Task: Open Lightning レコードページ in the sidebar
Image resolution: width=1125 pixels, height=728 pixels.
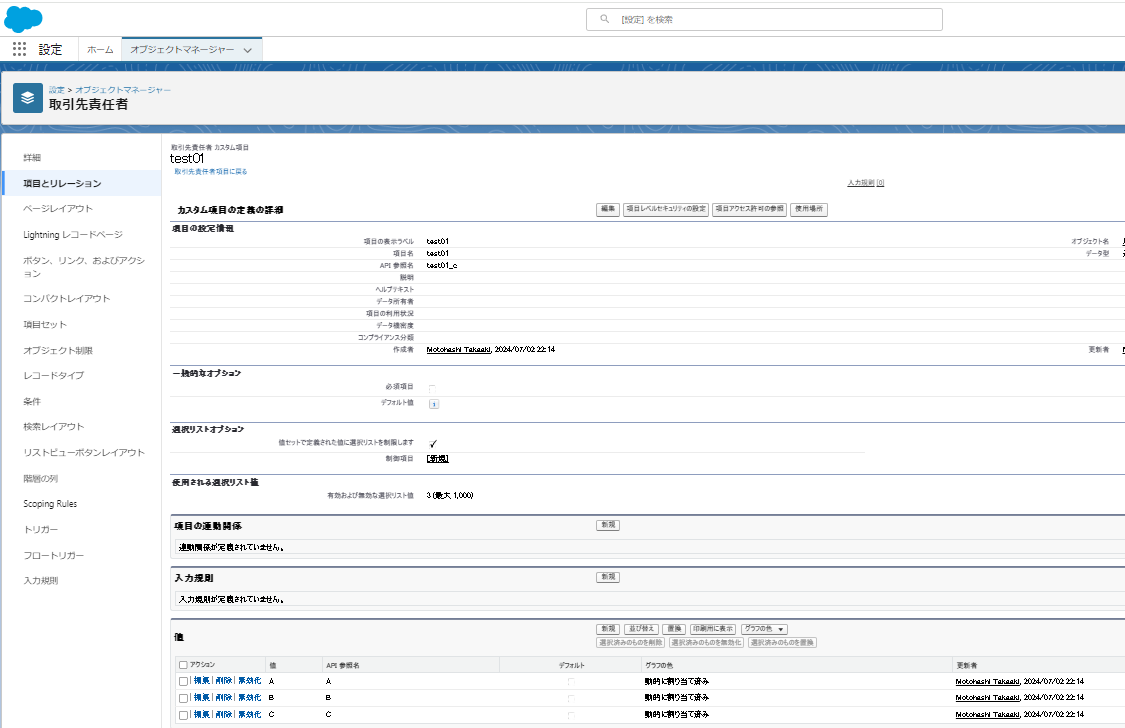Action: [72, 235]
